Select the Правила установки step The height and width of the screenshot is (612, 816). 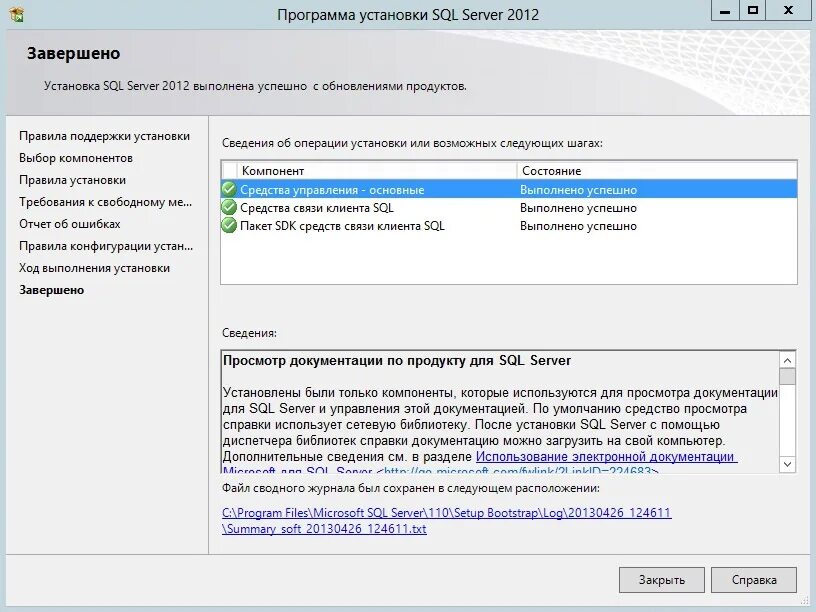[72, 180]
